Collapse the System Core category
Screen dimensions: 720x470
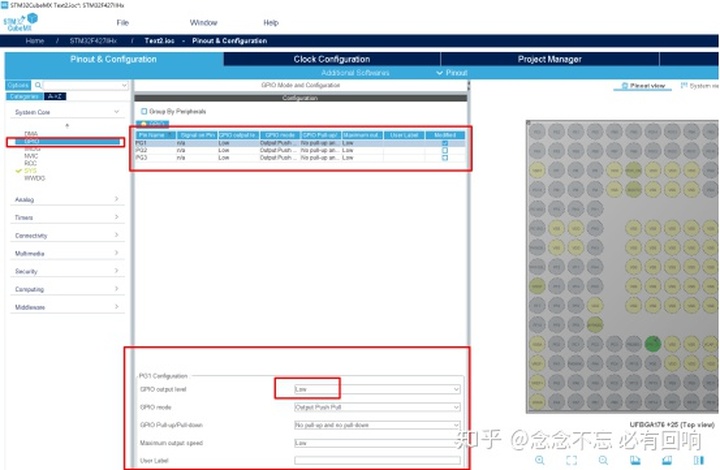67,112
